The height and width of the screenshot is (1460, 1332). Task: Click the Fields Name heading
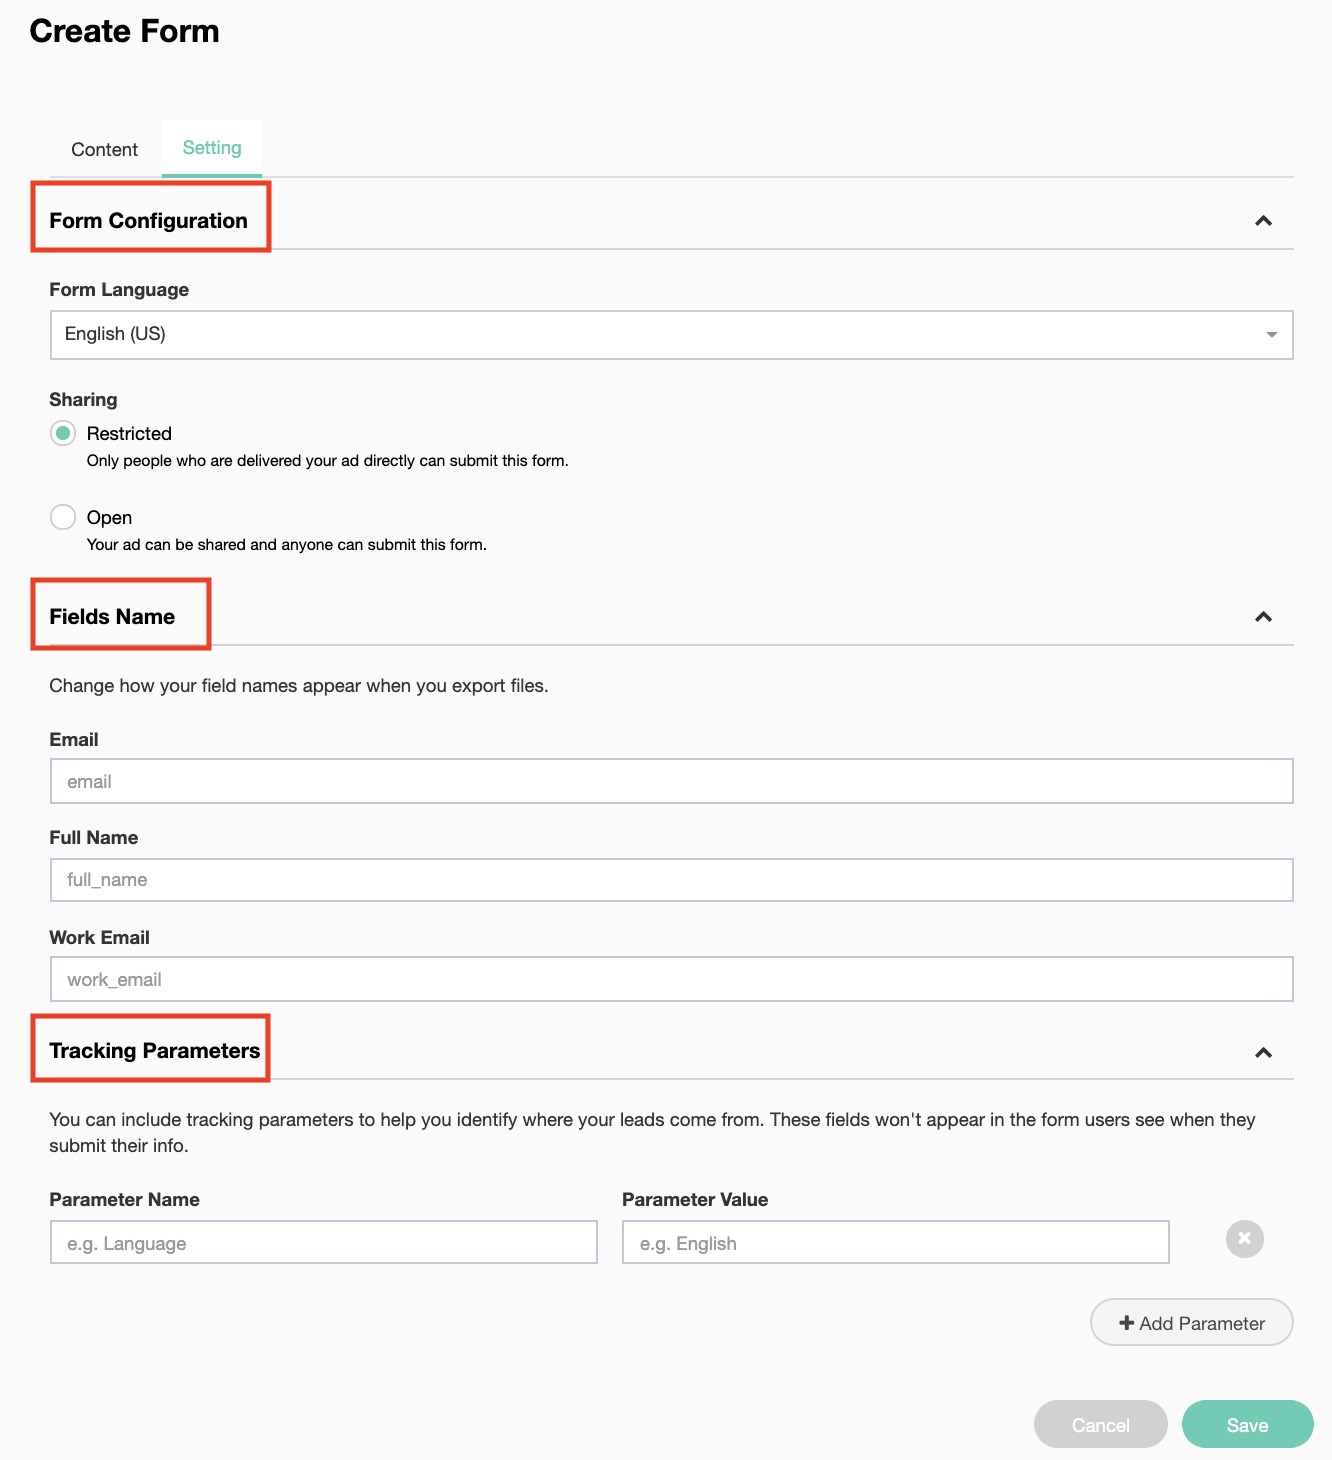112,617
